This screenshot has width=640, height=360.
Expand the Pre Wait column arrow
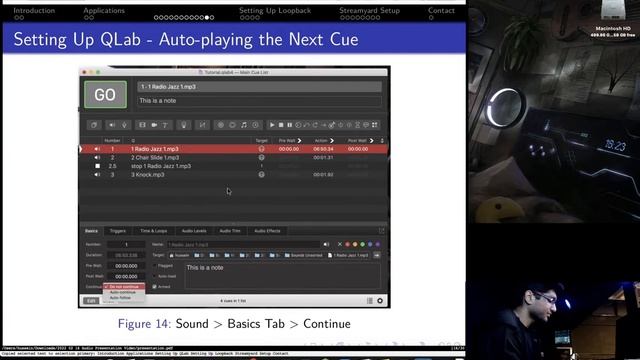tap(300, 140)
